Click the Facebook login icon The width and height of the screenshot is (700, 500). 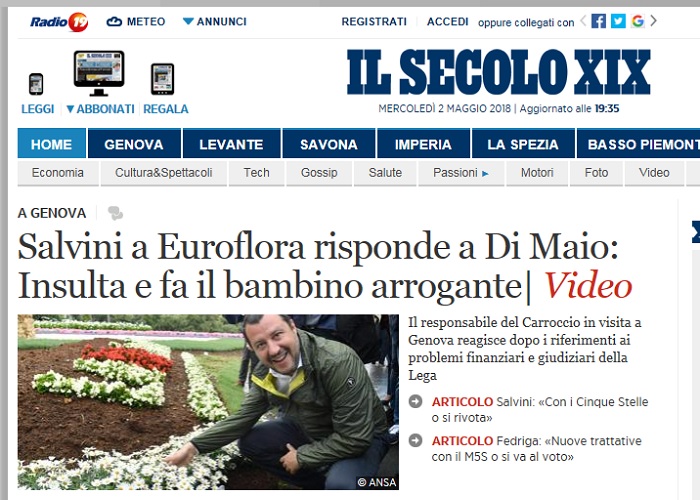tap(598, 21)
